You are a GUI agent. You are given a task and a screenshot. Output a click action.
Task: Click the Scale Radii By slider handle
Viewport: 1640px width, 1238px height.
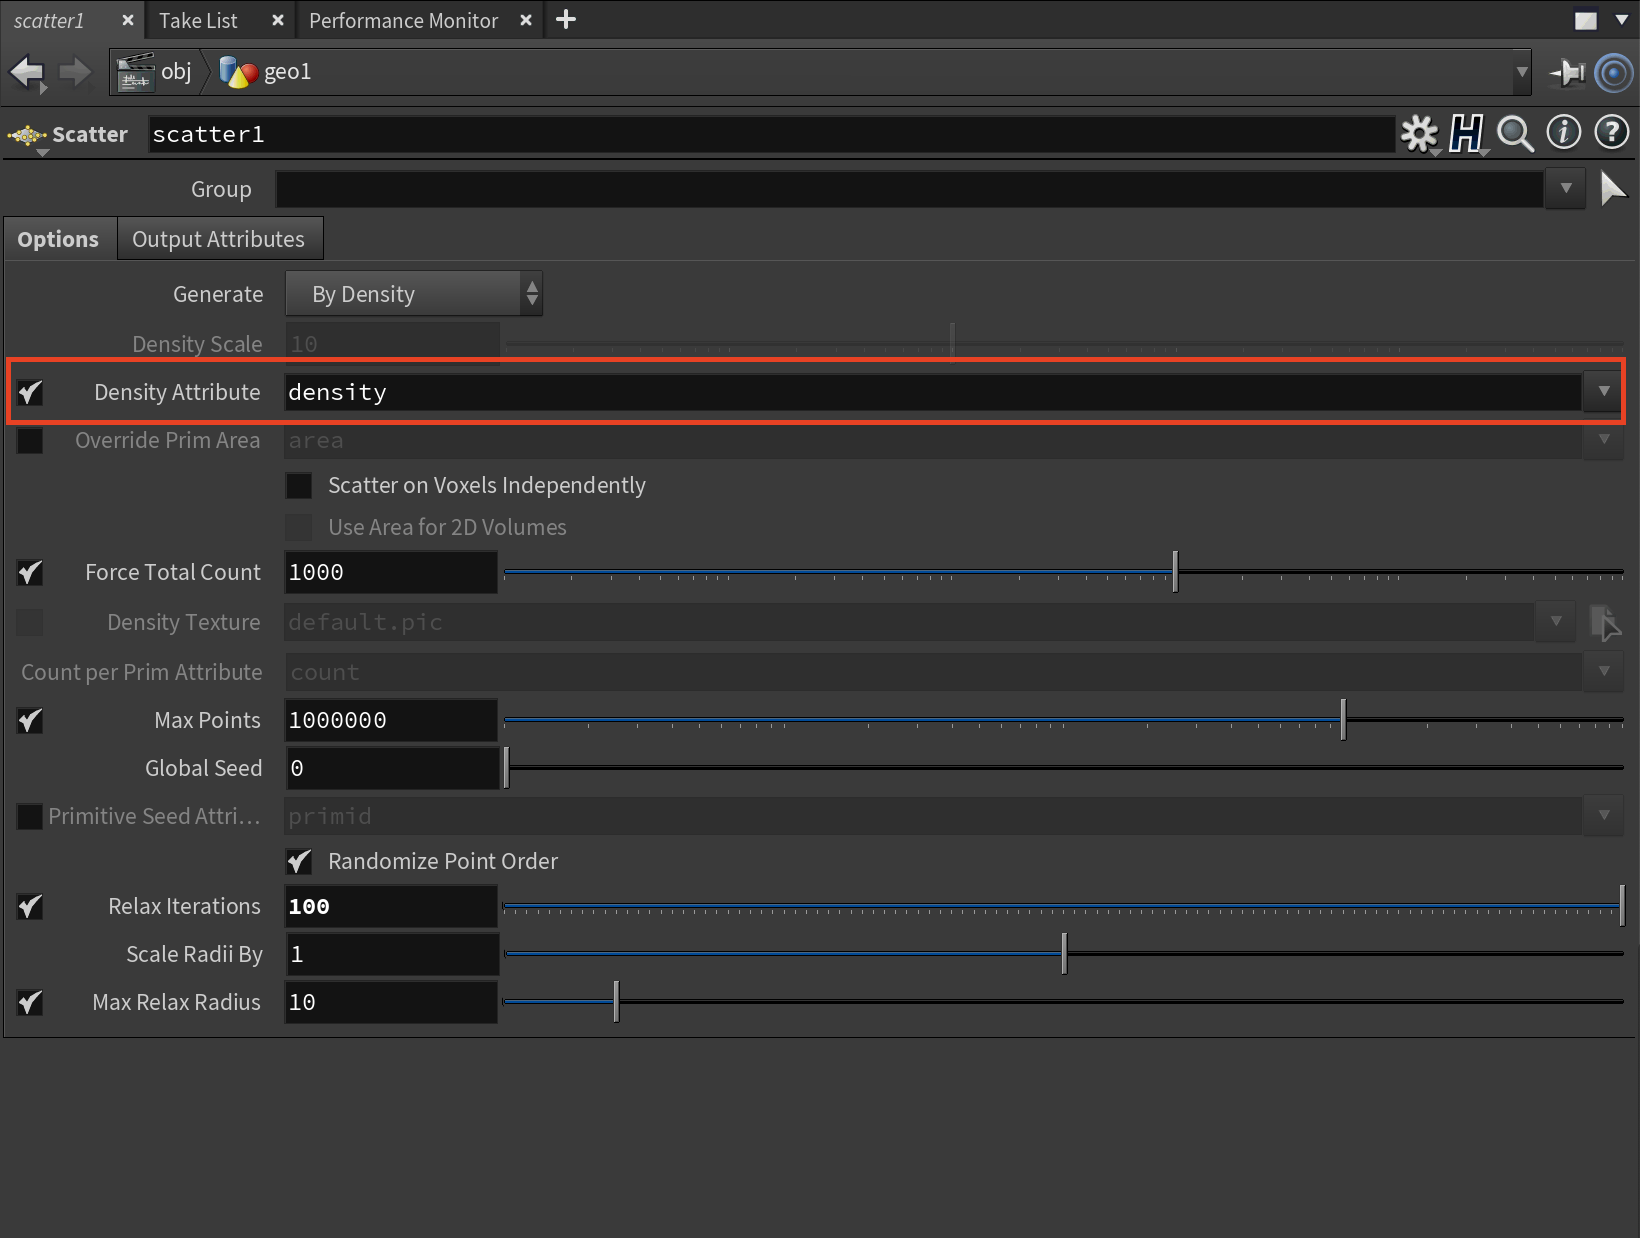pos(1064,954)
